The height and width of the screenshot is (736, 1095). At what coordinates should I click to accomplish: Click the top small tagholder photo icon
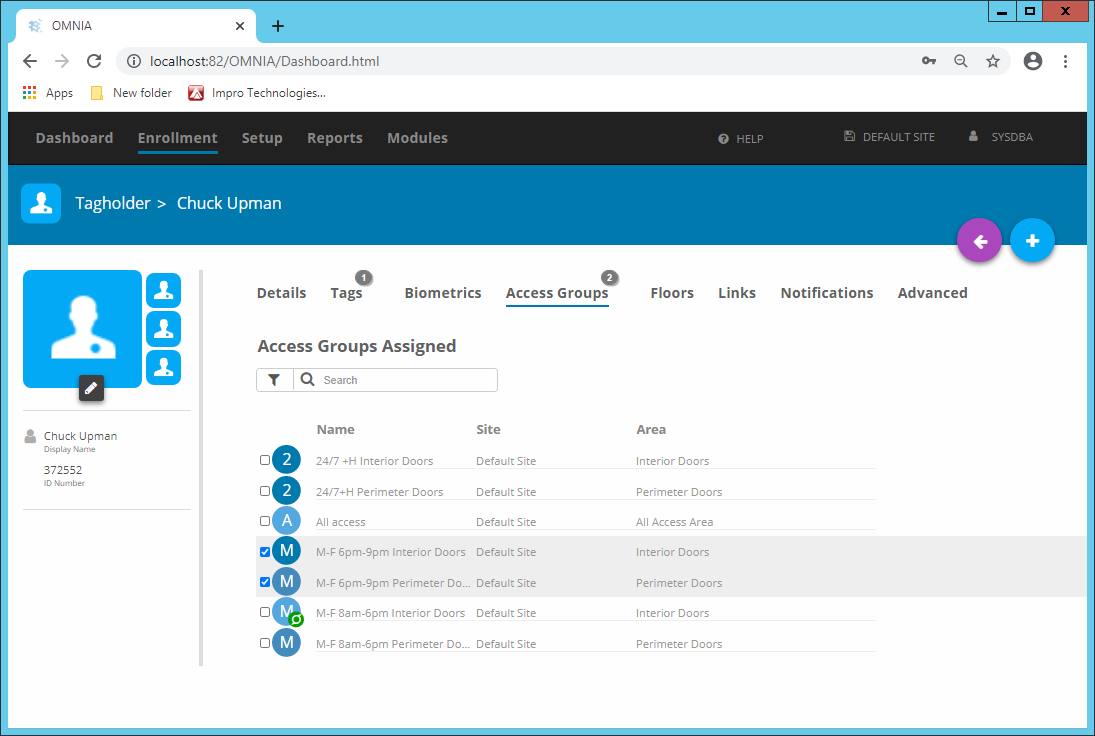163,290
